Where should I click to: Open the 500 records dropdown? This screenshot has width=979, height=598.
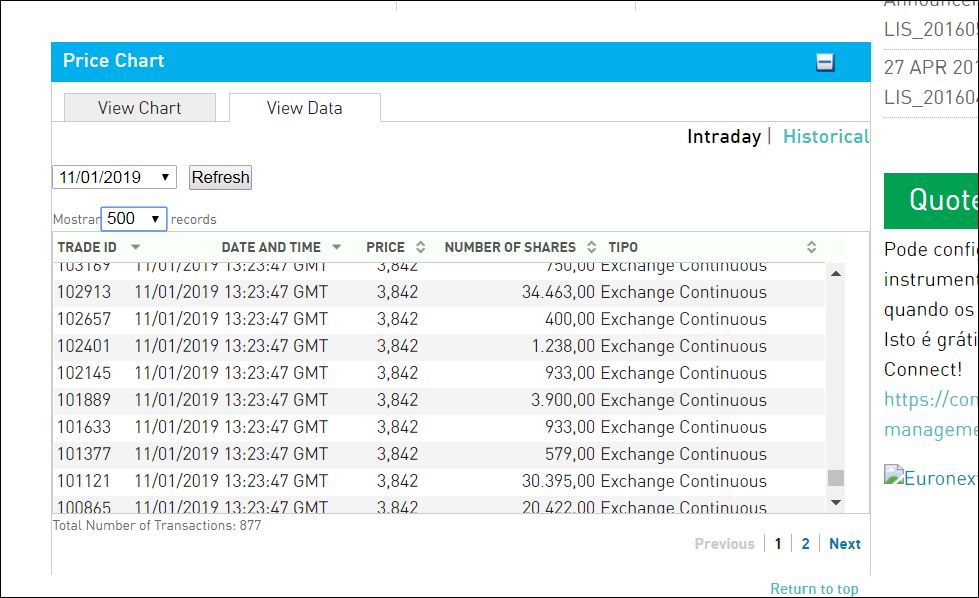[x=133, y=219]
